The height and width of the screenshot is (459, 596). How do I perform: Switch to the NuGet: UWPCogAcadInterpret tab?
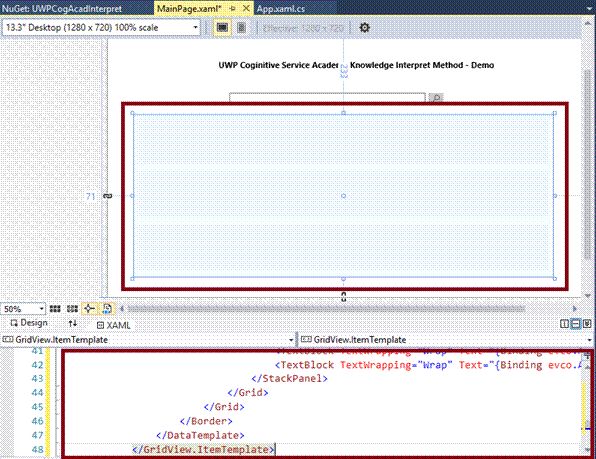tap(62, 9)
